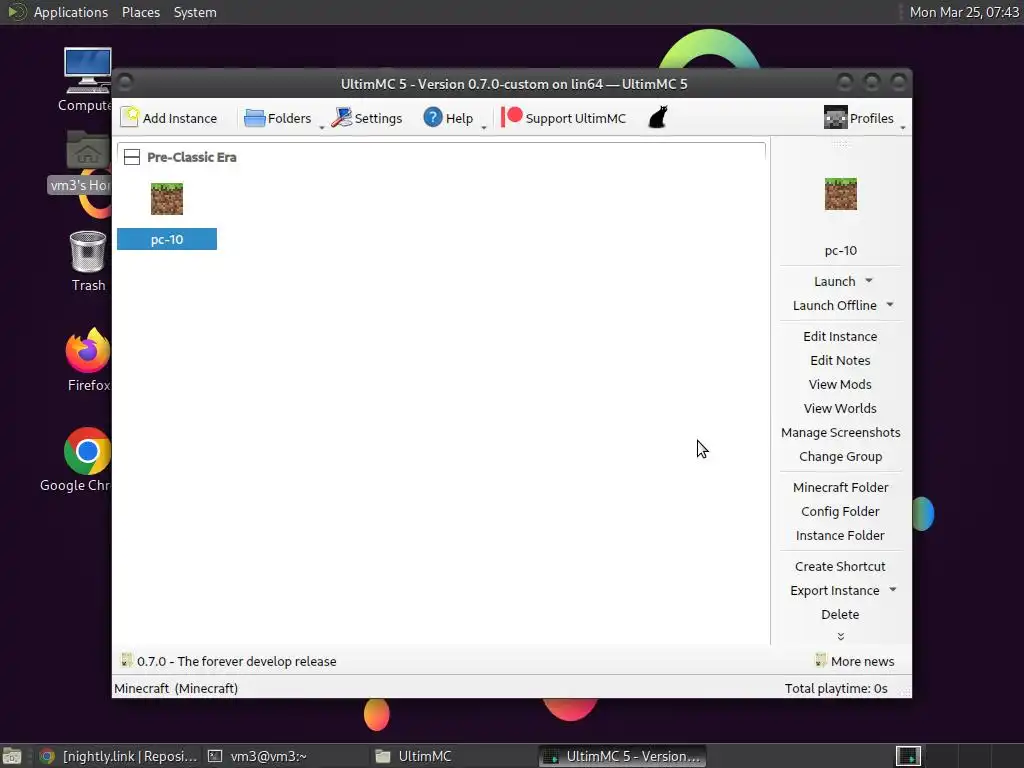1024x768 pixels.
Task: Select the Trash desktop icon
Action: tap(88, 261)
